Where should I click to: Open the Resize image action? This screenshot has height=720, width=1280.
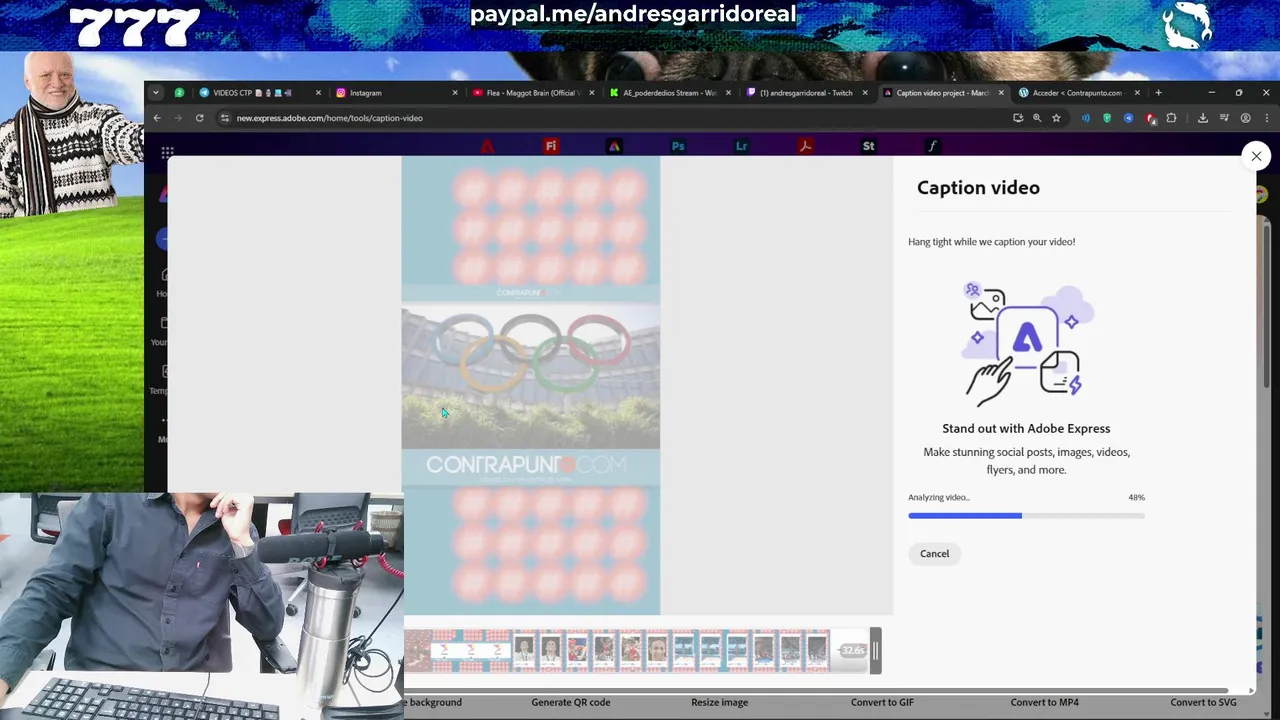(719, 702)
